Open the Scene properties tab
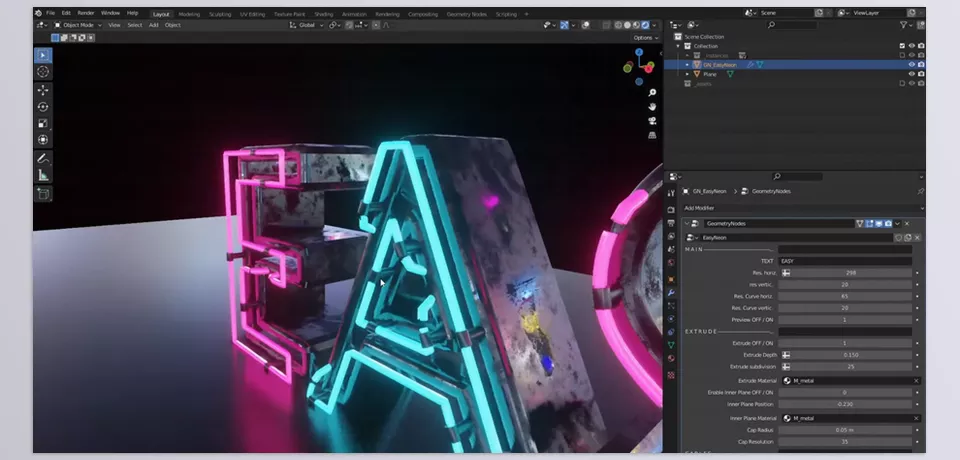Image resolution: width=960 pixels, height=460 pixels. 671,249
